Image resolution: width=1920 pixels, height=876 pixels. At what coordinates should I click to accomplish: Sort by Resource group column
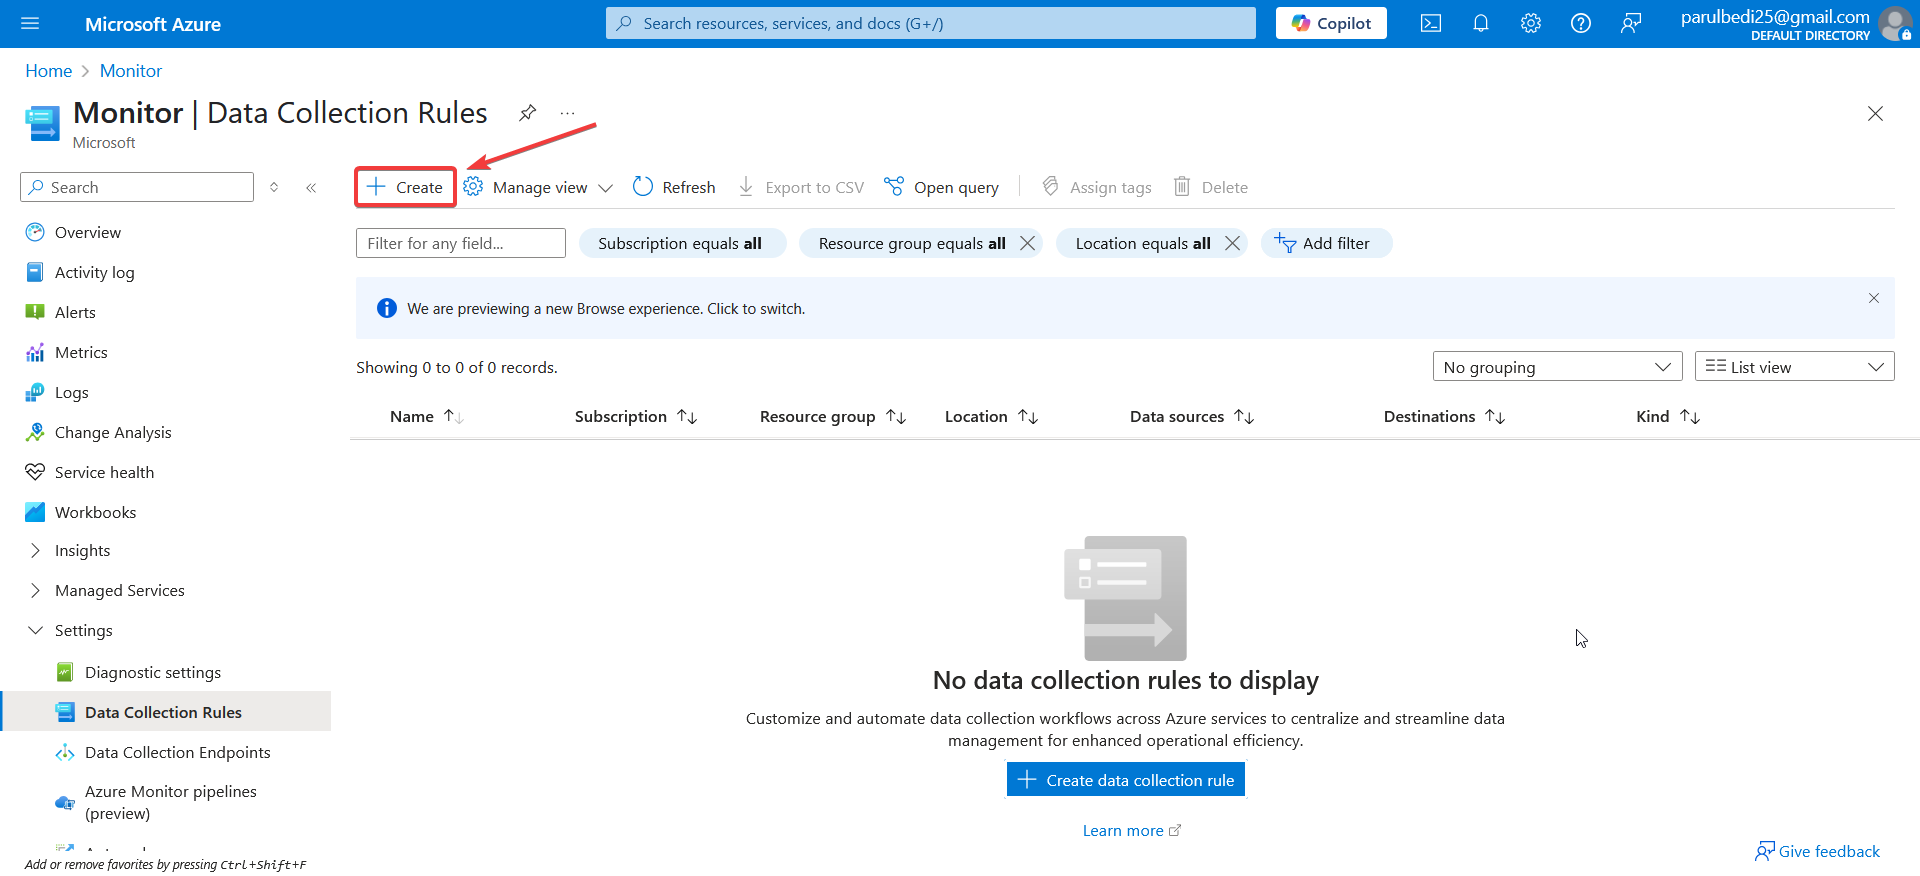tap(833, 417)
